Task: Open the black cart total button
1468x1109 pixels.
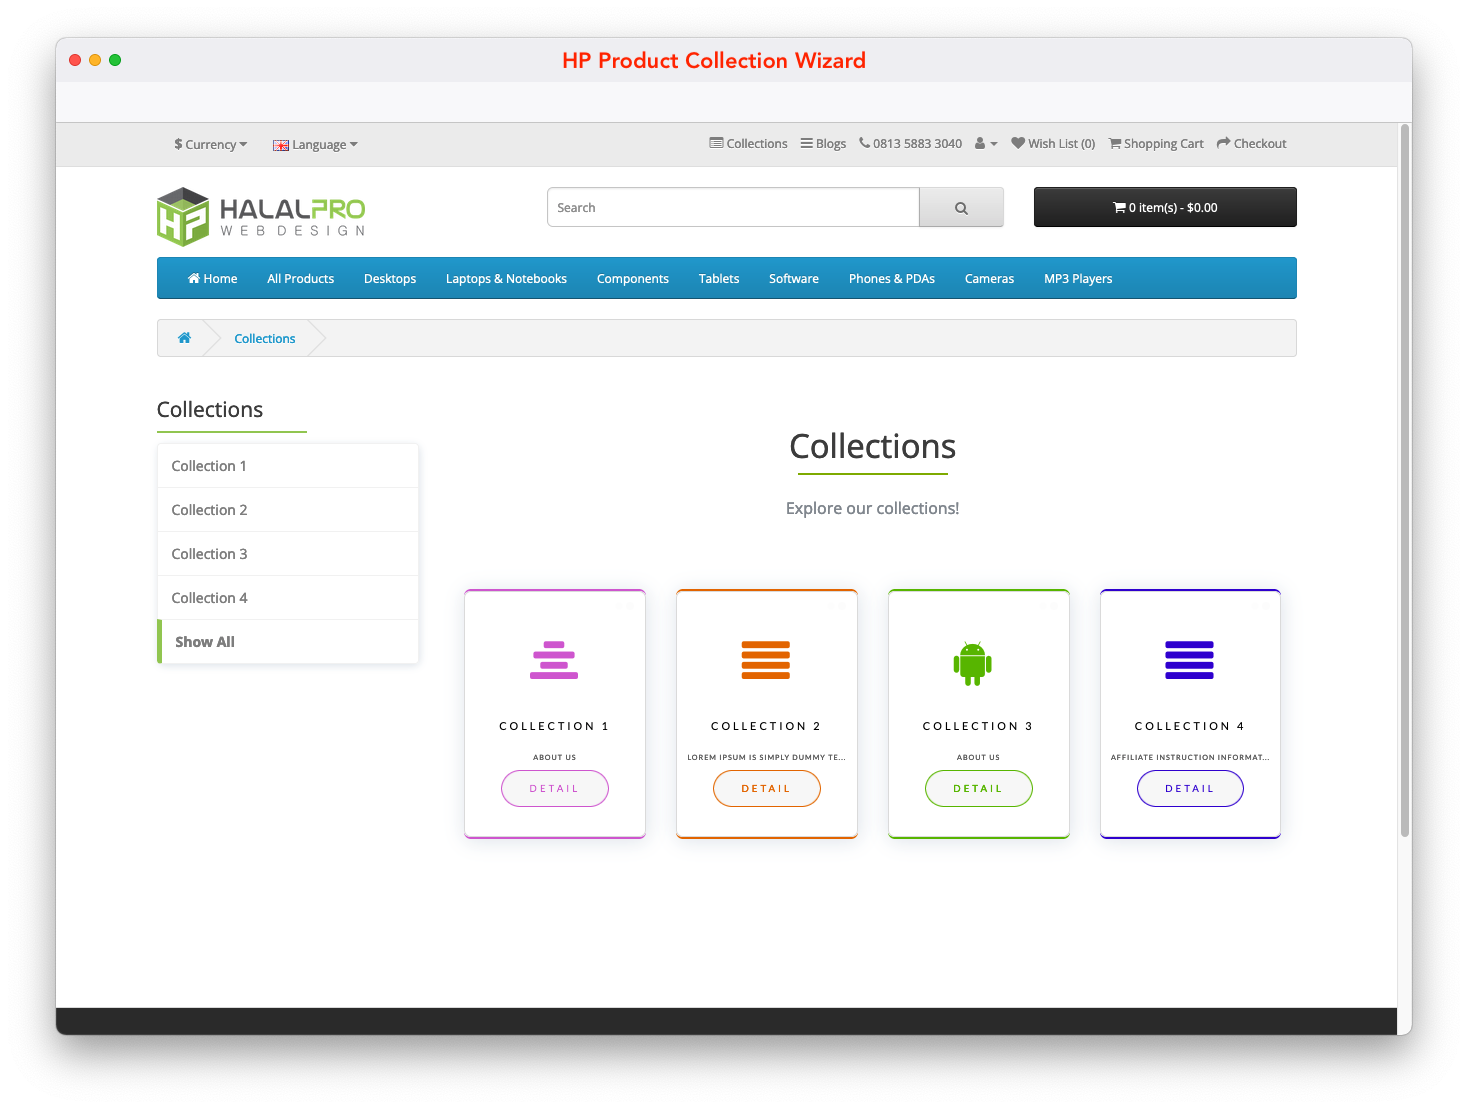Action: tap(1164, 208)
